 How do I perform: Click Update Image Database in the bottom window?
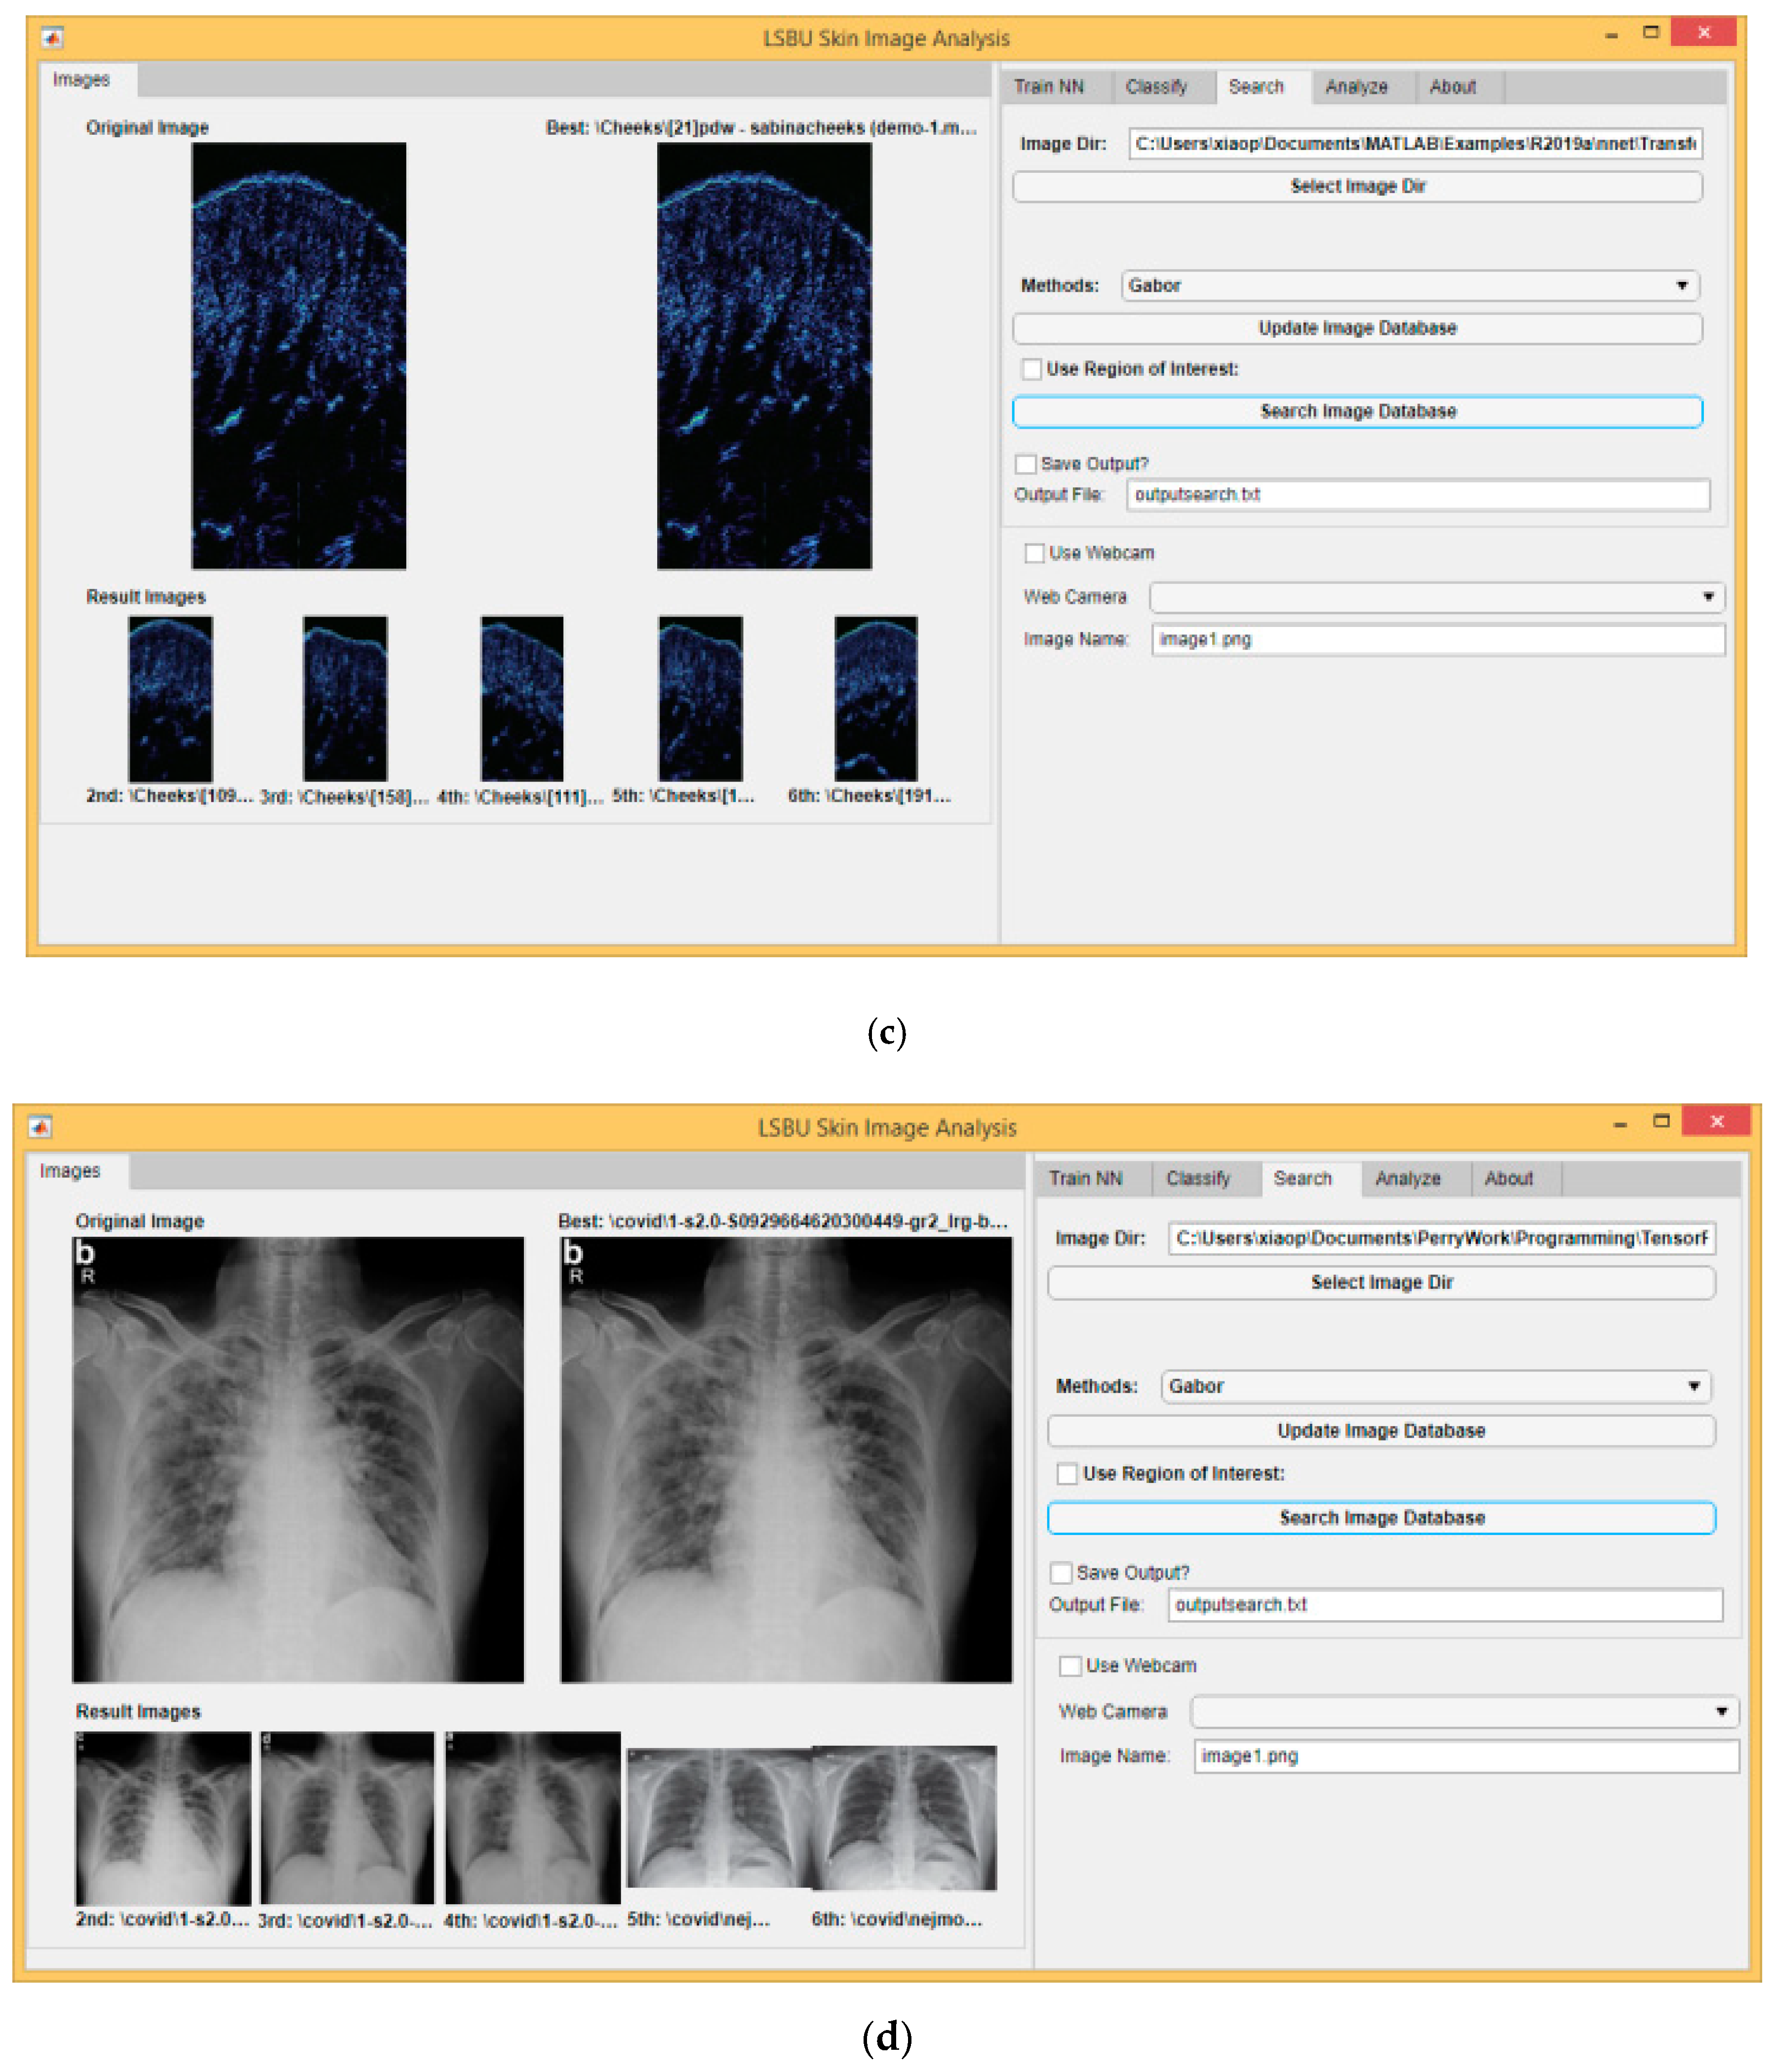point(1381,1430)
